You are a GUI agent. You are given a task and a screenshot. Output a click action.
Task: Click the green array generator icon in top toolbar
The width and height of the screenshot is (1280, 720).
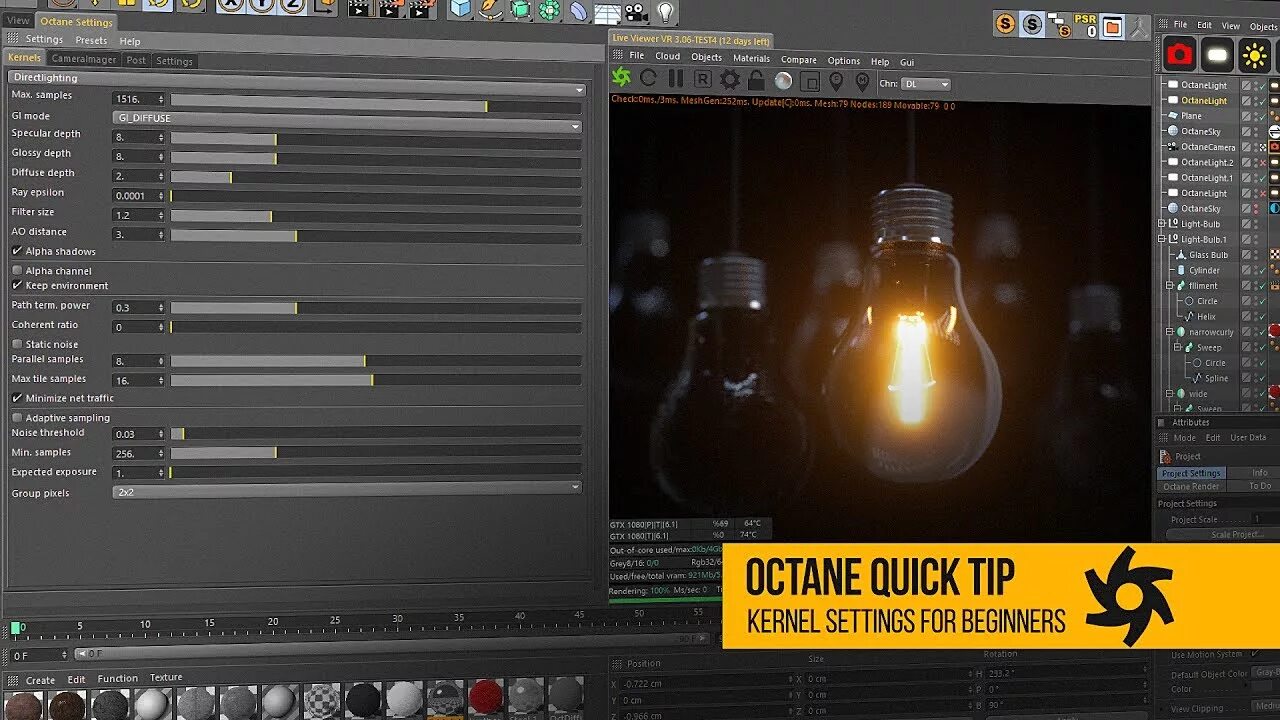(x=549, y=11)
